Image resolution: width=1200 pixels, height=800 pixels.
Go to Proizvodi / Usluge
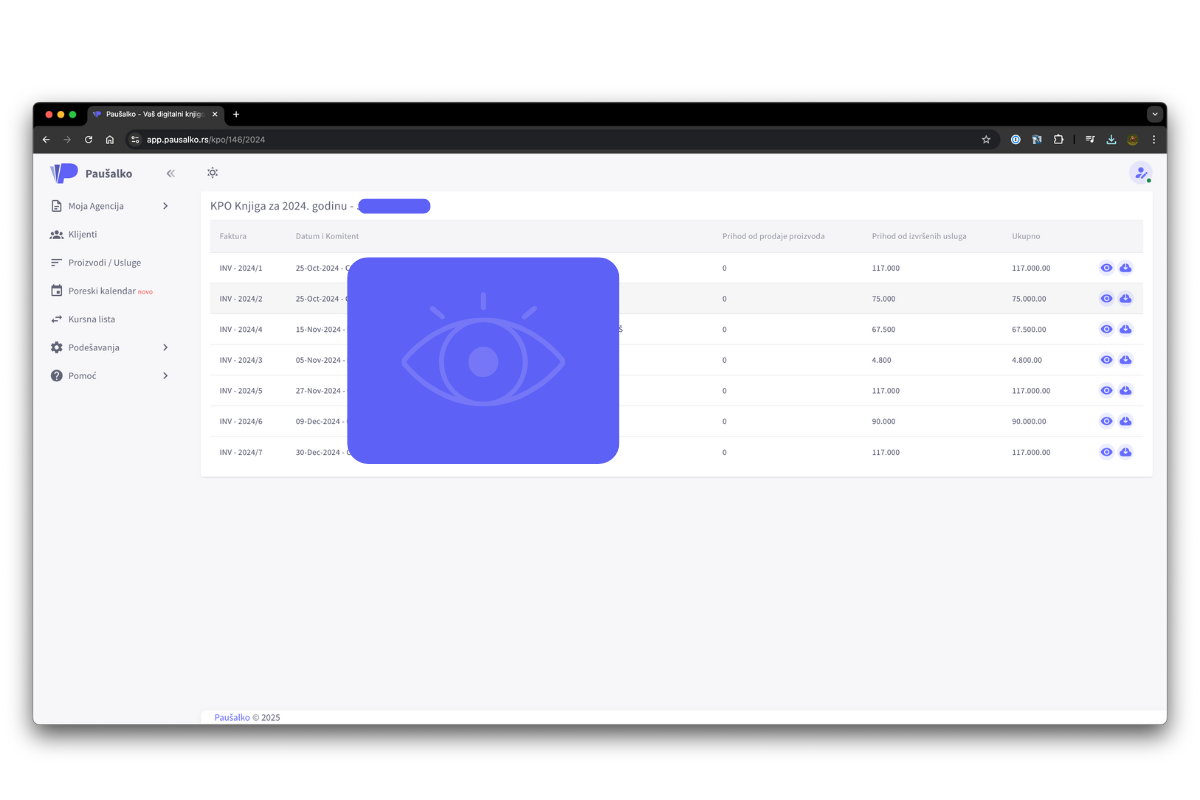pos(104,262)
